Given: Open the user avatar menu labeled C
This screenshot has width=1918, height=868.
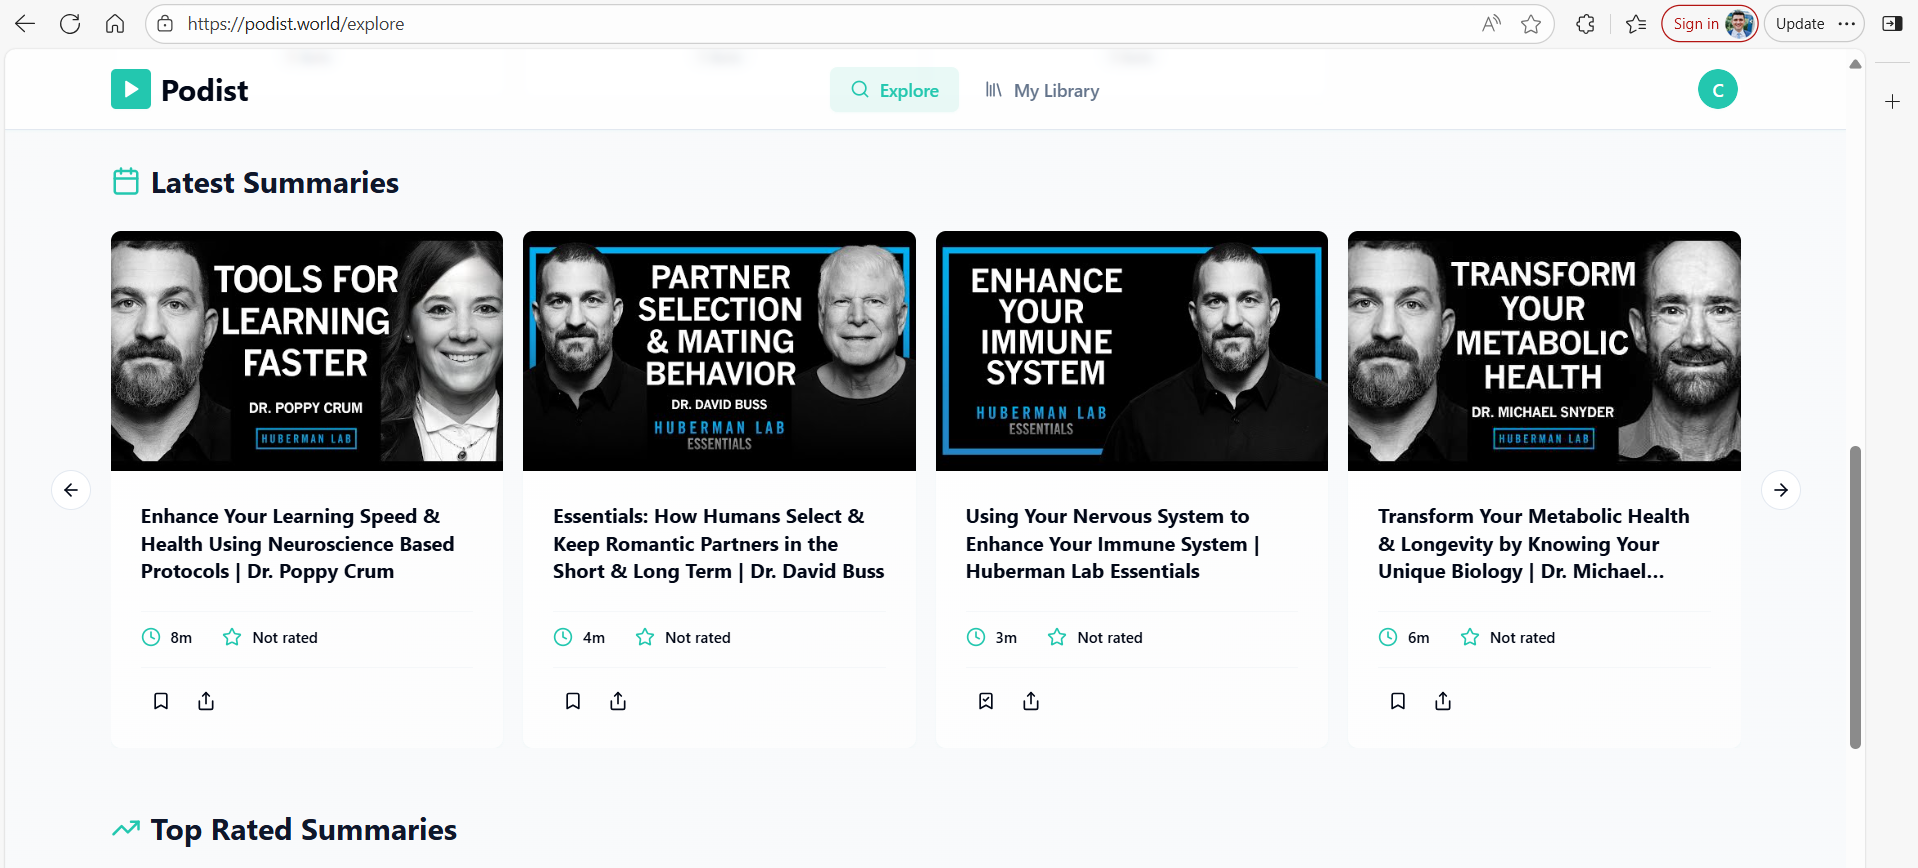Looking at the screenshot, I should [x=1717, y=89].
